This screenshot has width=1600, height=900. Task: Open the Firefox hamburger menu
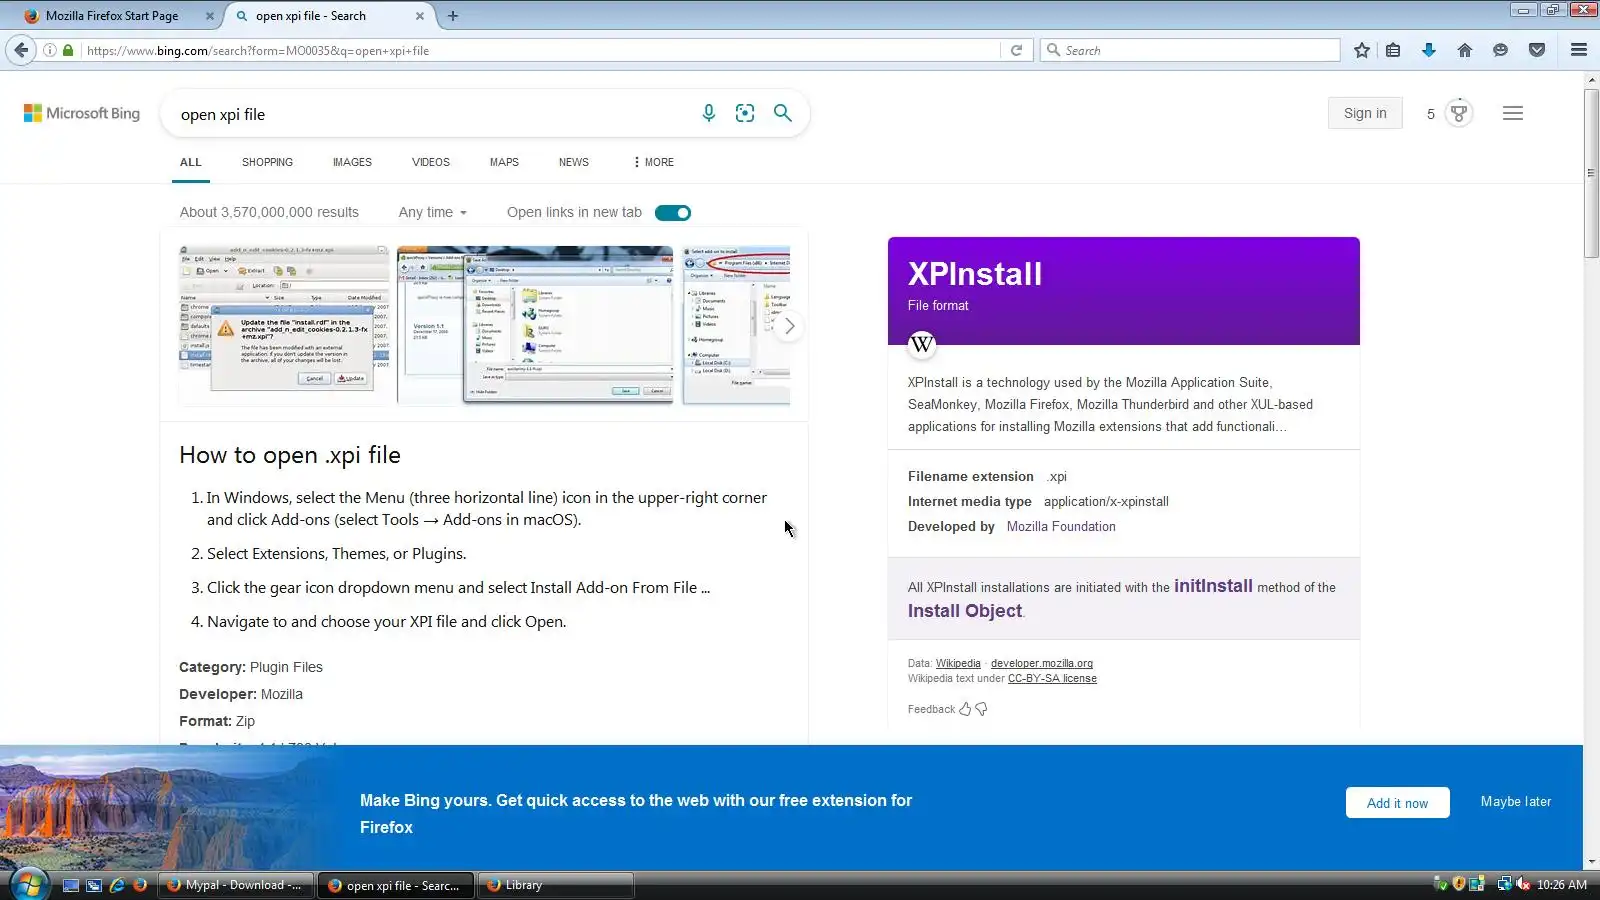[1579, 50]
